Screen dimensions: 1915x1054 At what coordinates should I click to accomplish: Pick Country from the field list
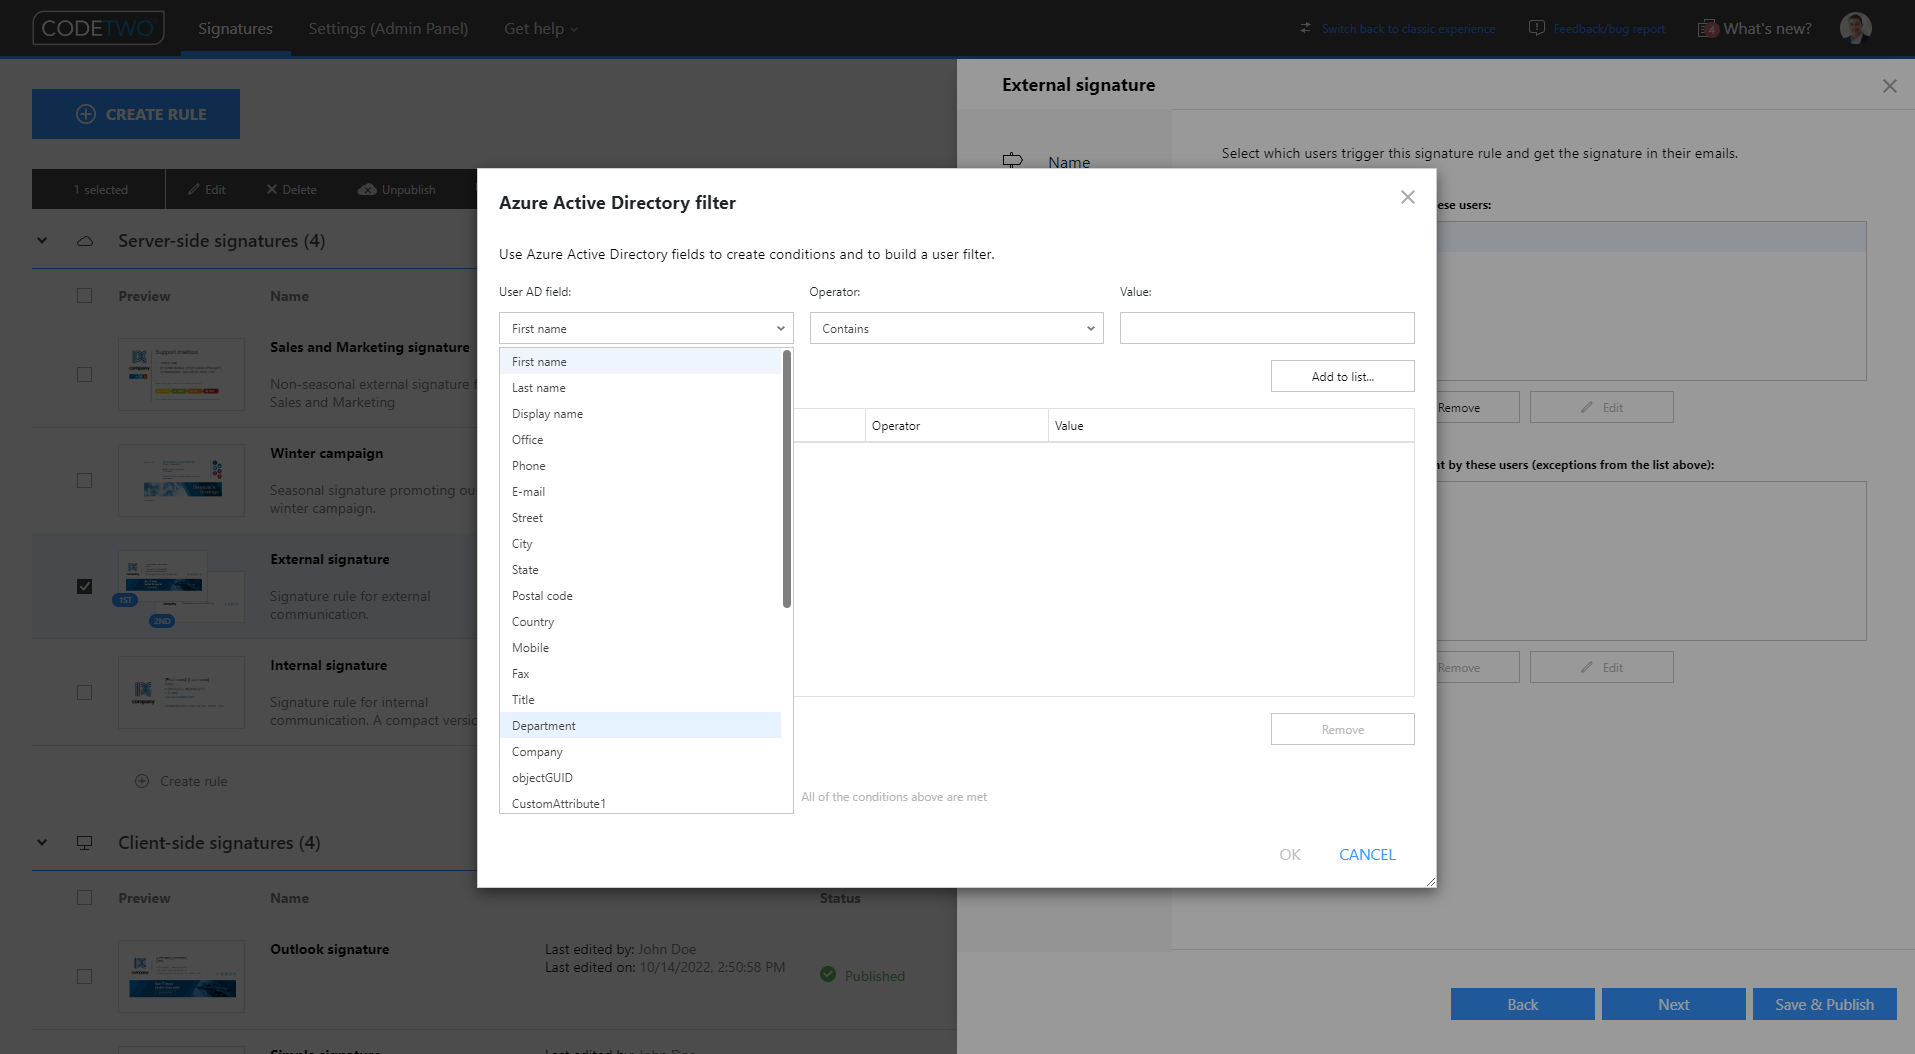(x=640, y=621)
